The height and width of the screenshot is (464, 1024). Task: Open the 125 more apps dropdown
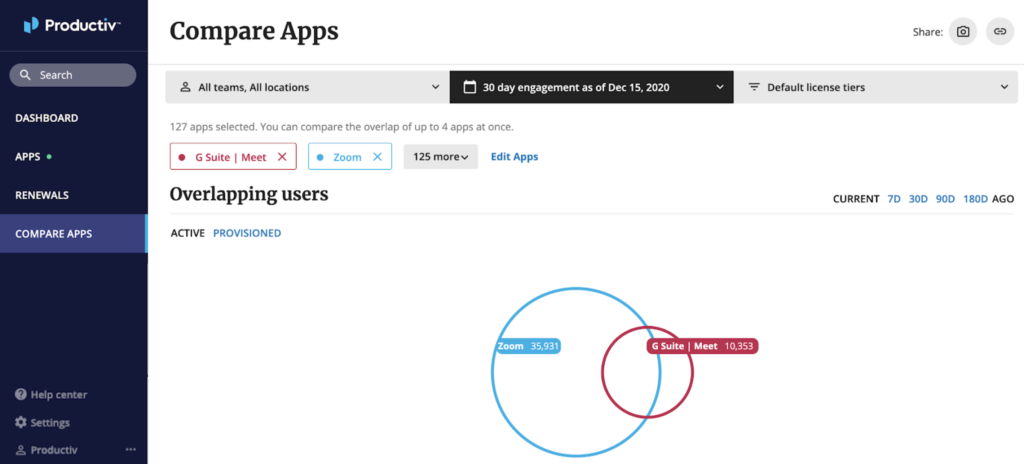pos(441,157)
